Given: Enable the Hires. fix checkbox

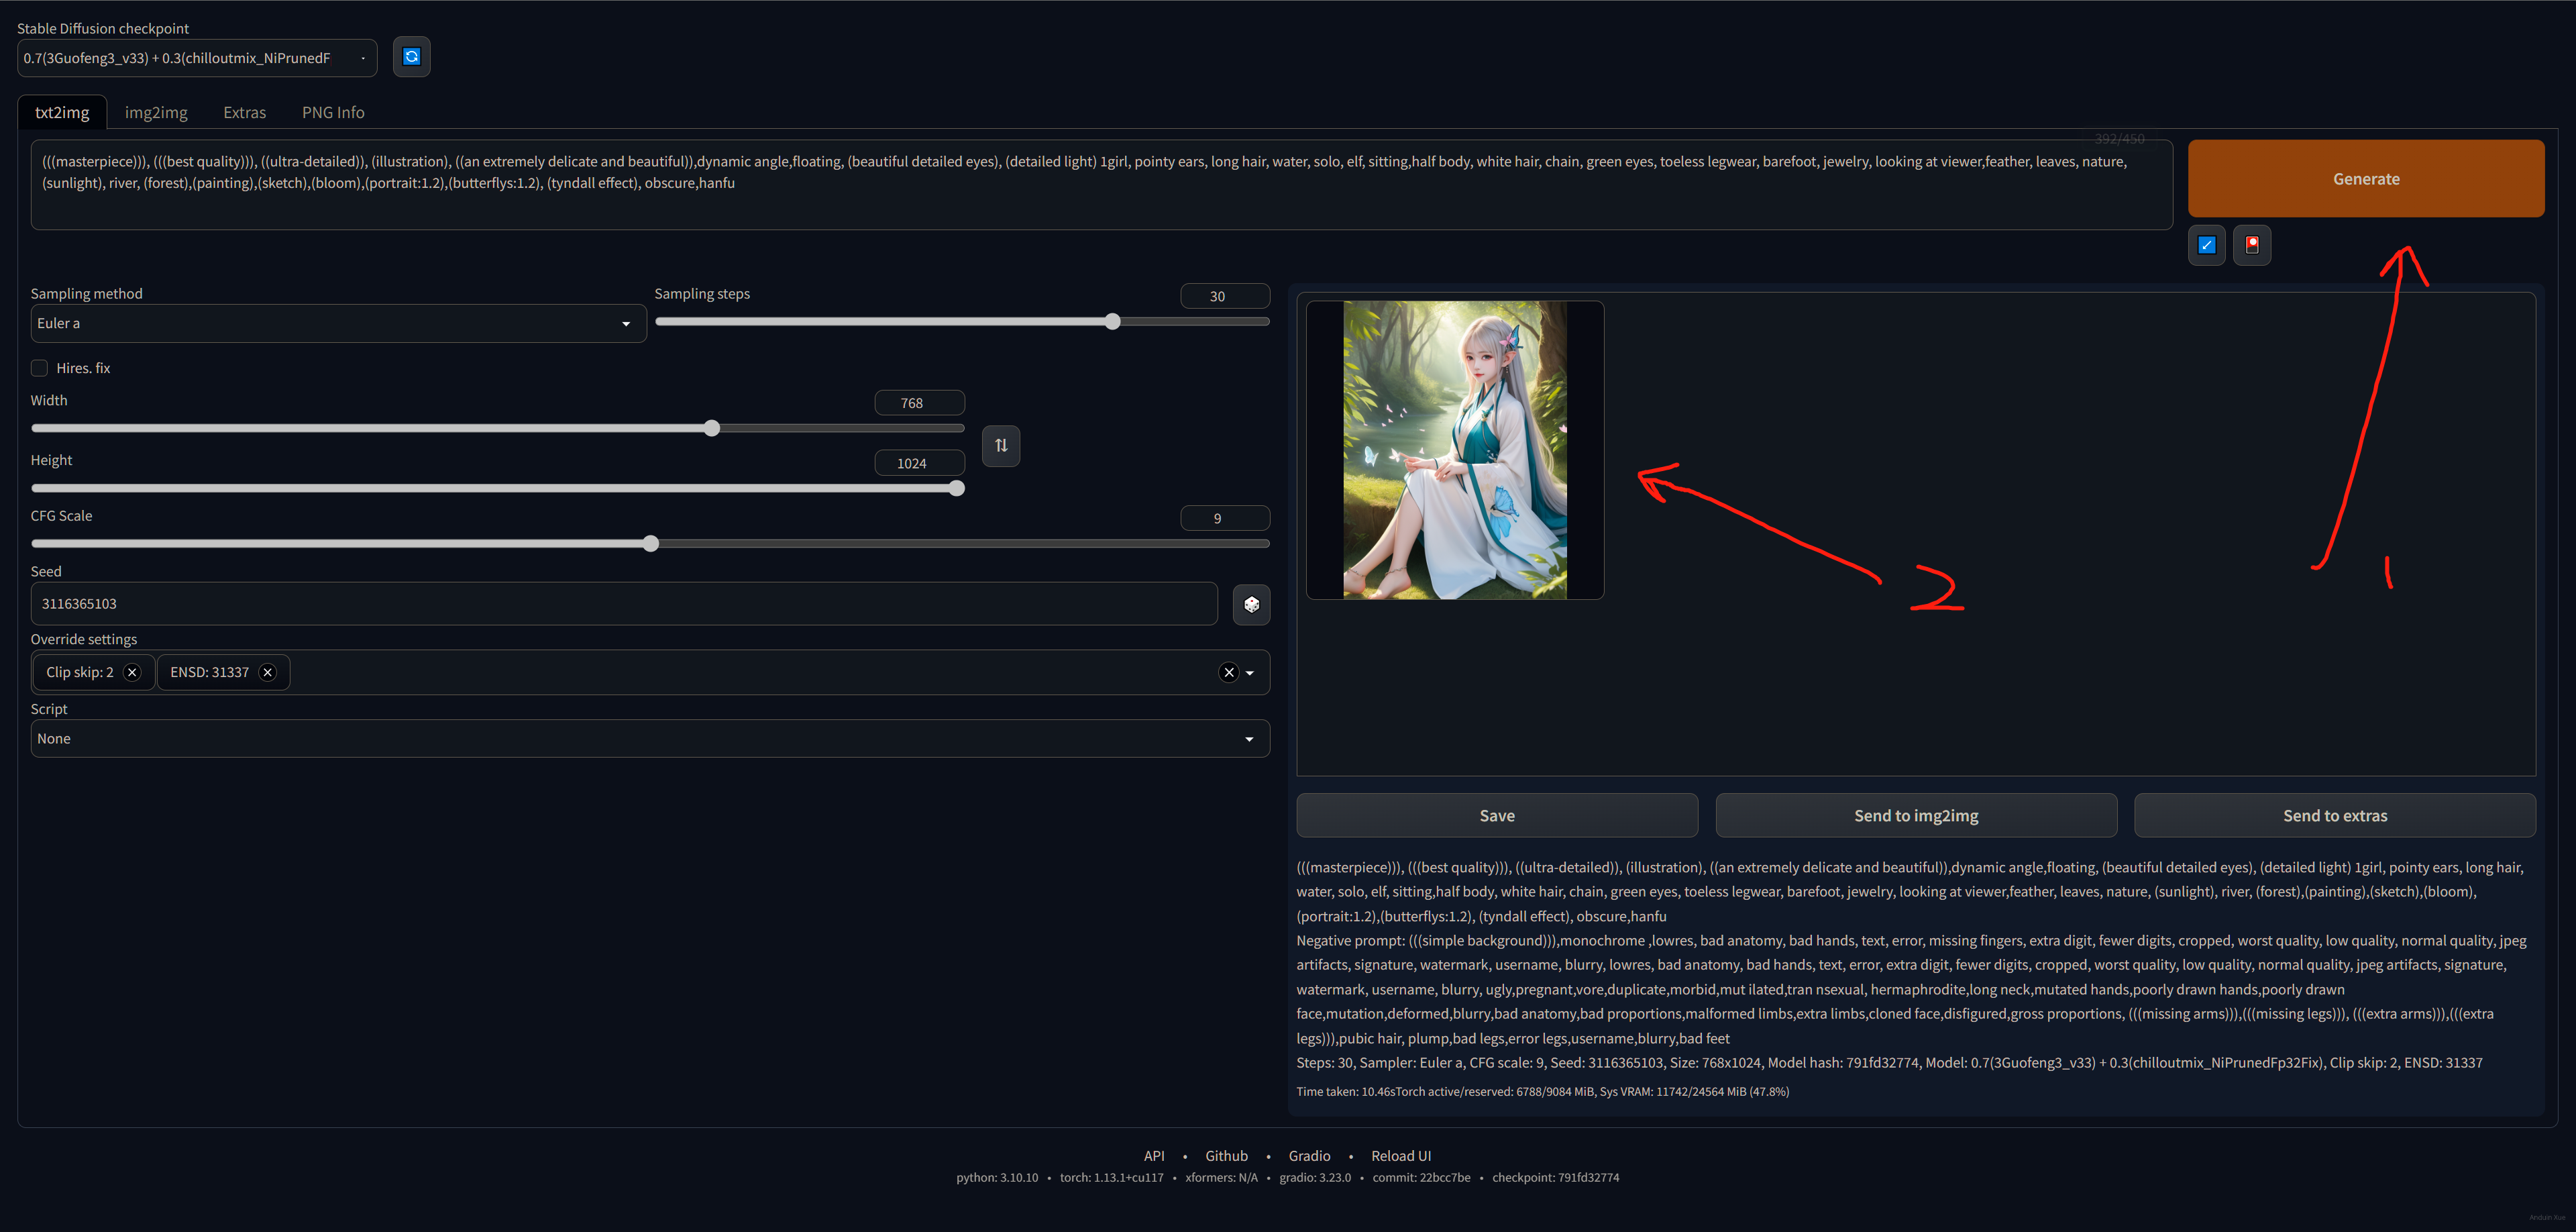Looking at the screenshot, I should tap(40, 368).
